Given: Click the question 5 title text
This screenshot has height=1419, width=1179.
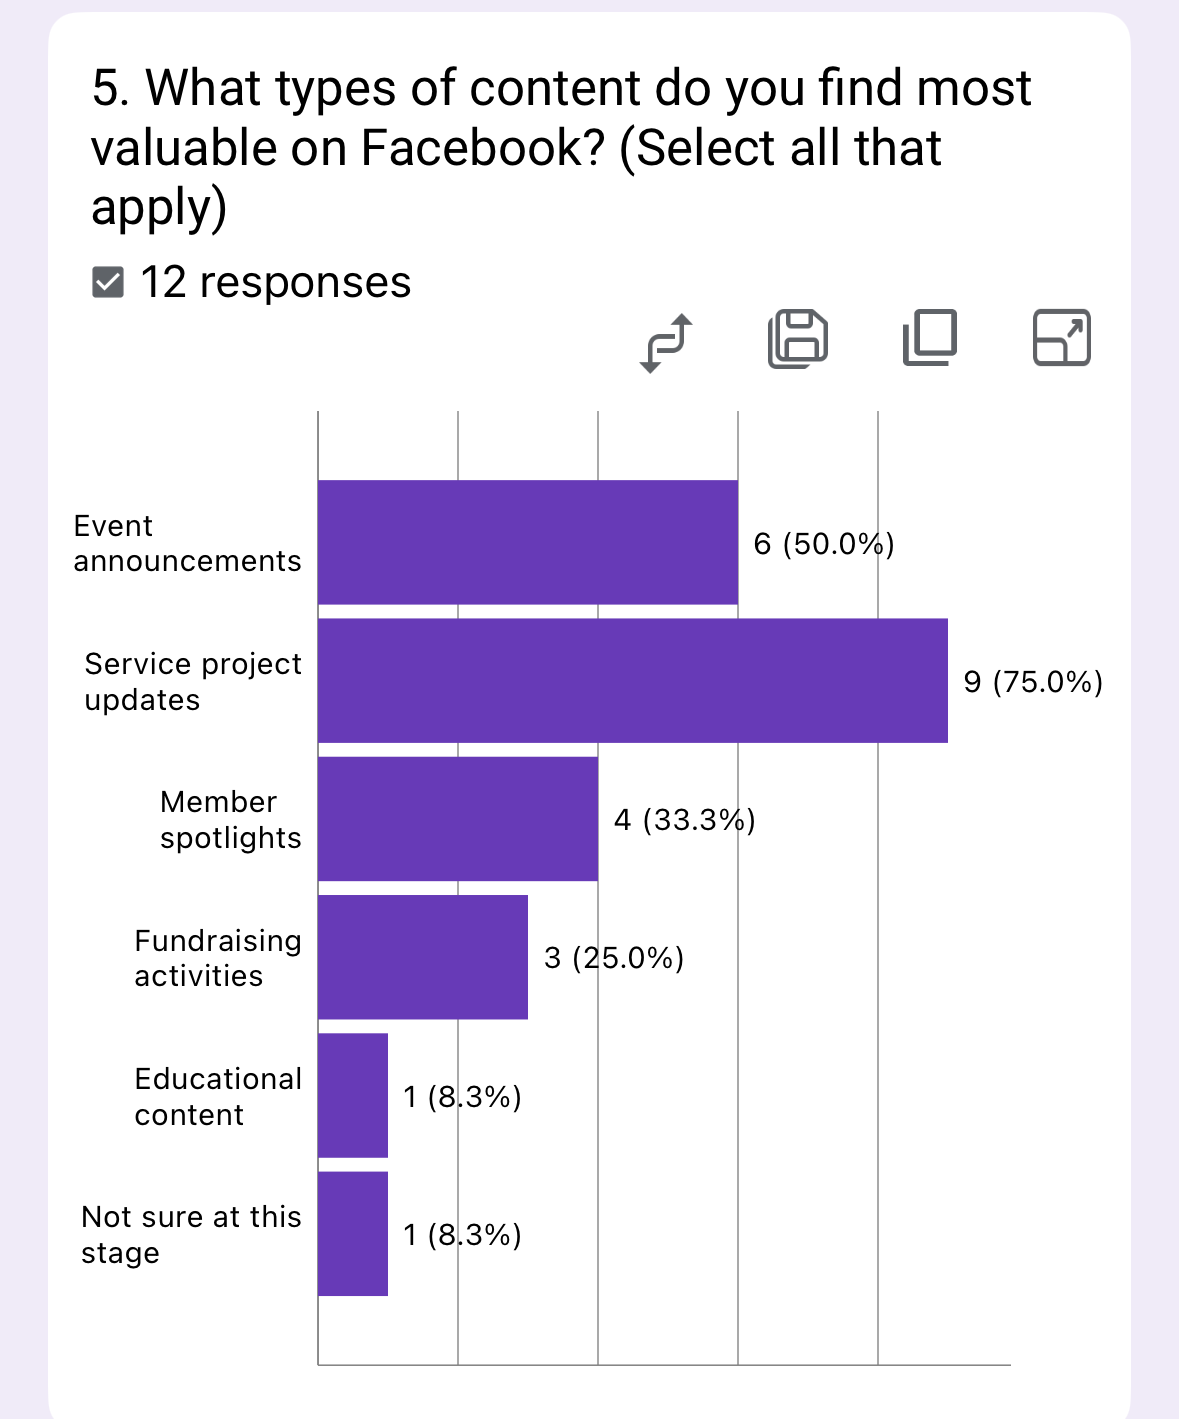Looking at the screenshot, I should (560, 147).
